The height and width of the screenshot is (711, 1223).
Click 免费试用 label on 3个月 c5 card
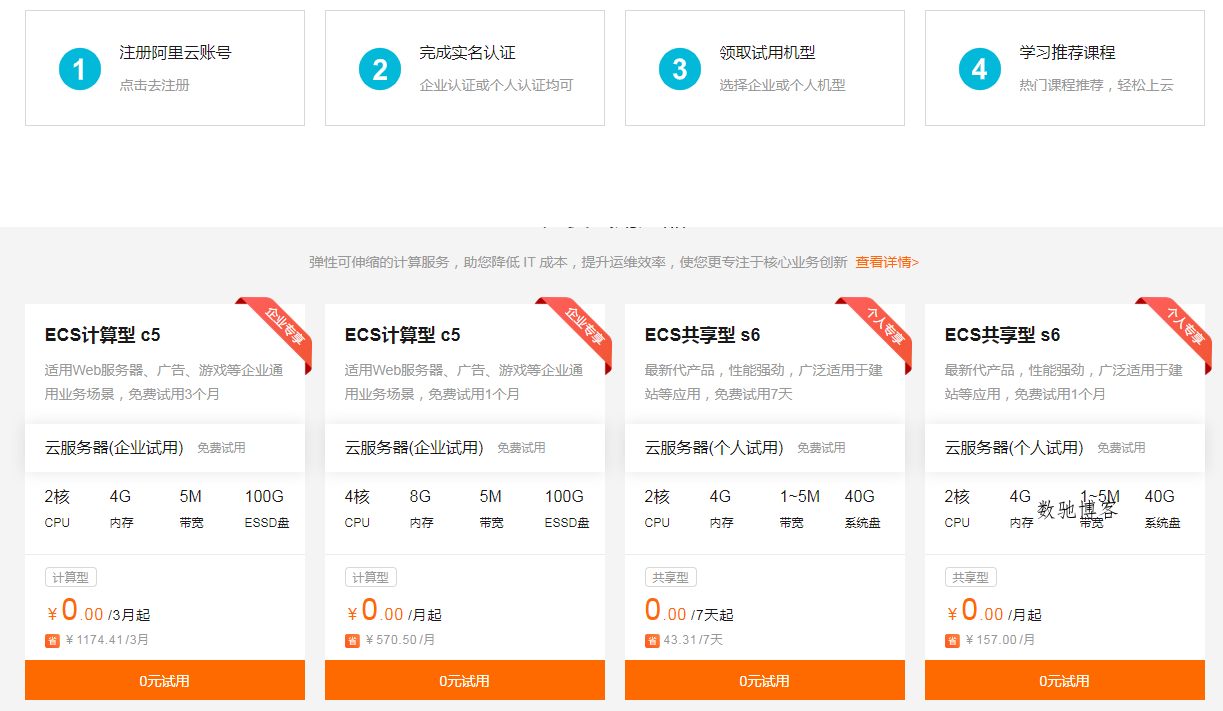pos(221,448)
